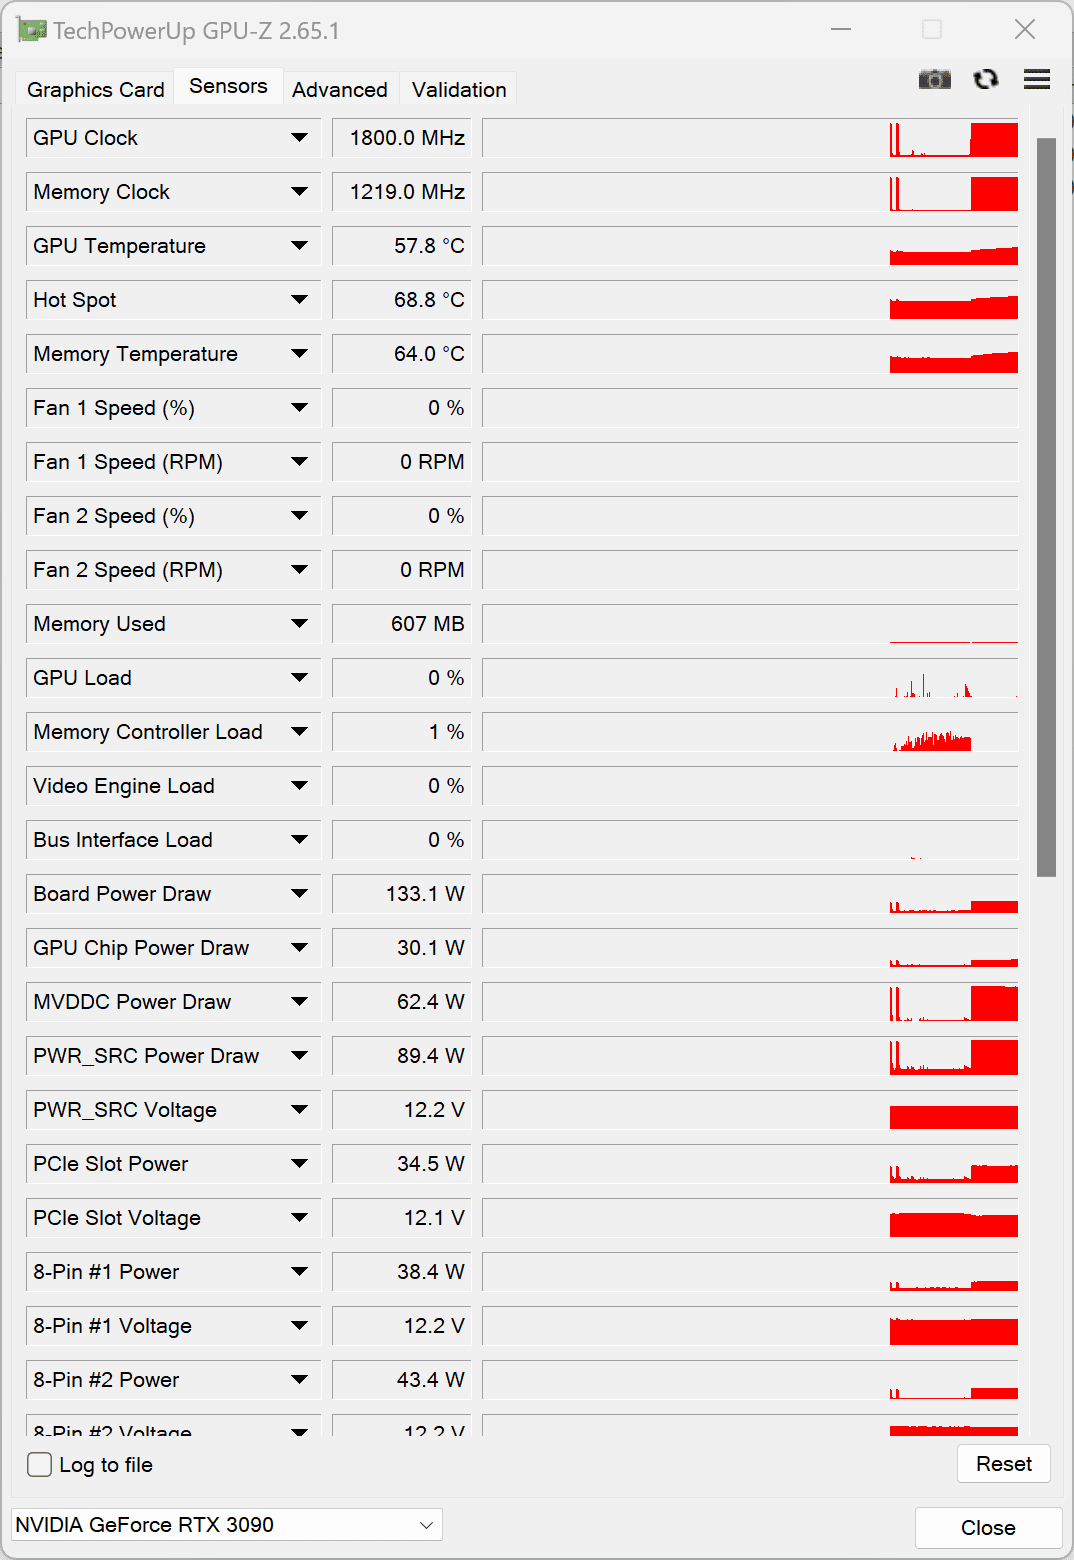Click the GPU Clock history graph
The width and height of the screenshot is (1074, 1560).
click(x=750, y=138)
